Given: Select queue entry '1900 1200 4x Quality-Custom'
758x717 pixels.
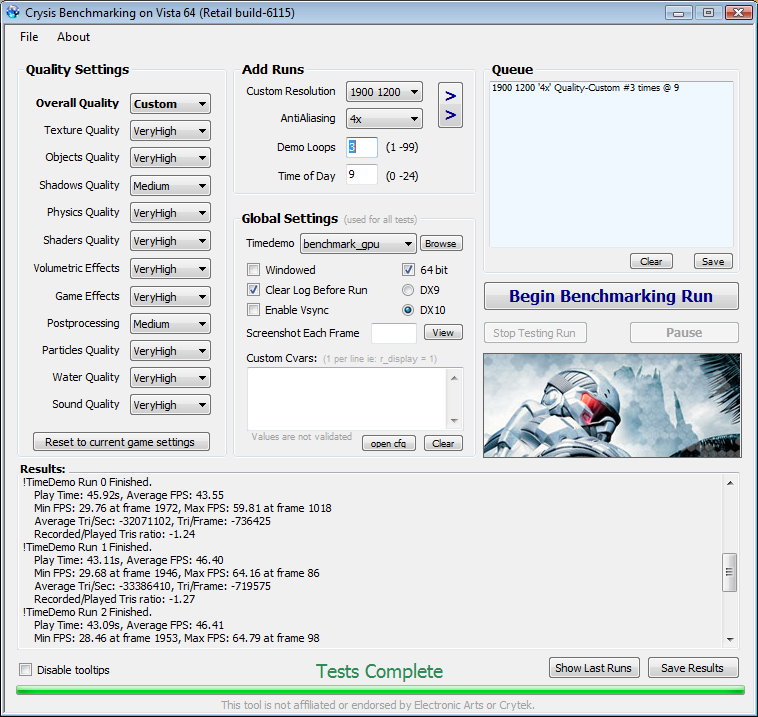Looking at the screenshot, I should (585, 88).
